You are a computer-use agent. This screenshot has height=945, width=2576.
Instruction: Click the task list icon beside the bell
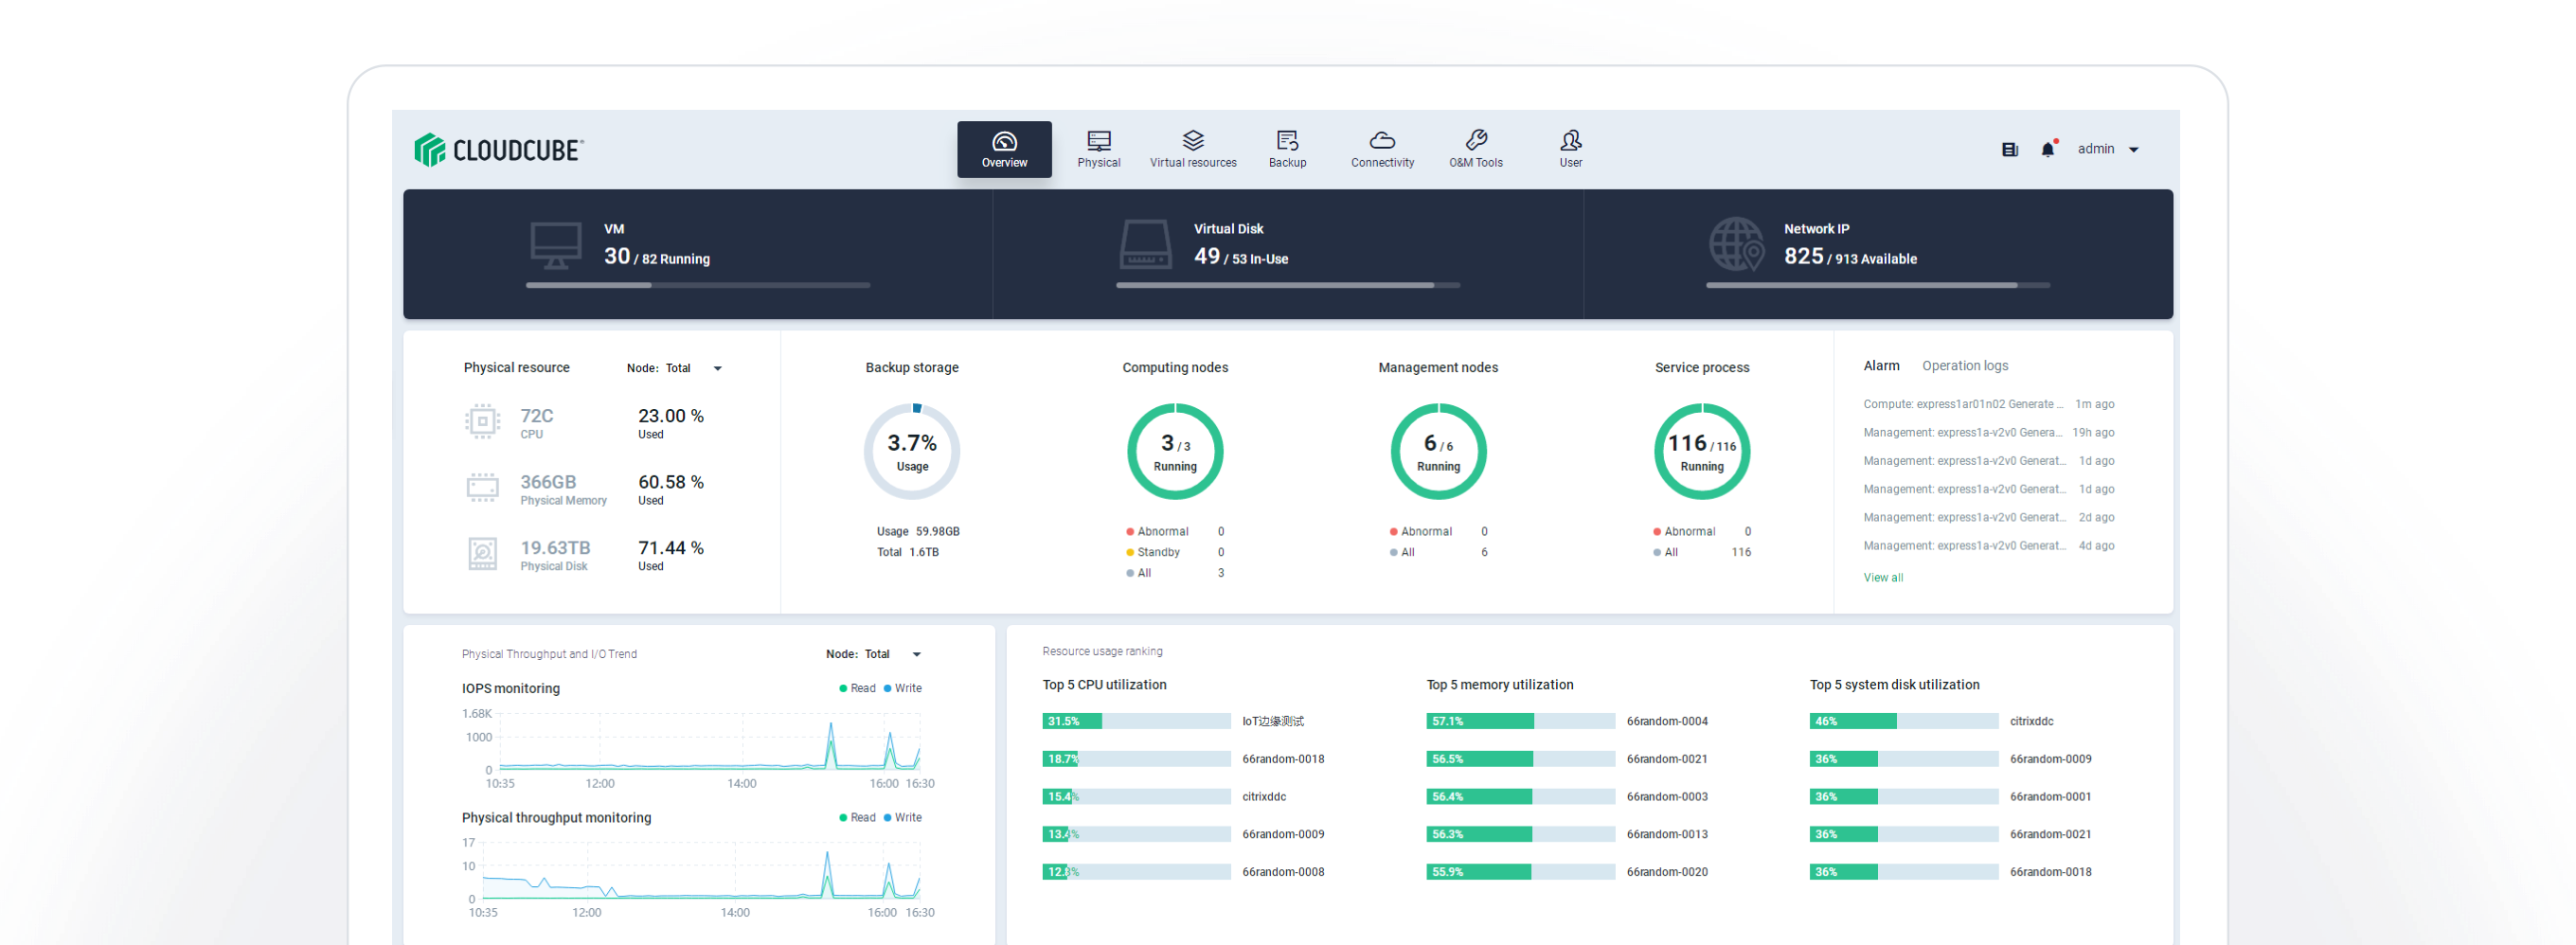2009,149
